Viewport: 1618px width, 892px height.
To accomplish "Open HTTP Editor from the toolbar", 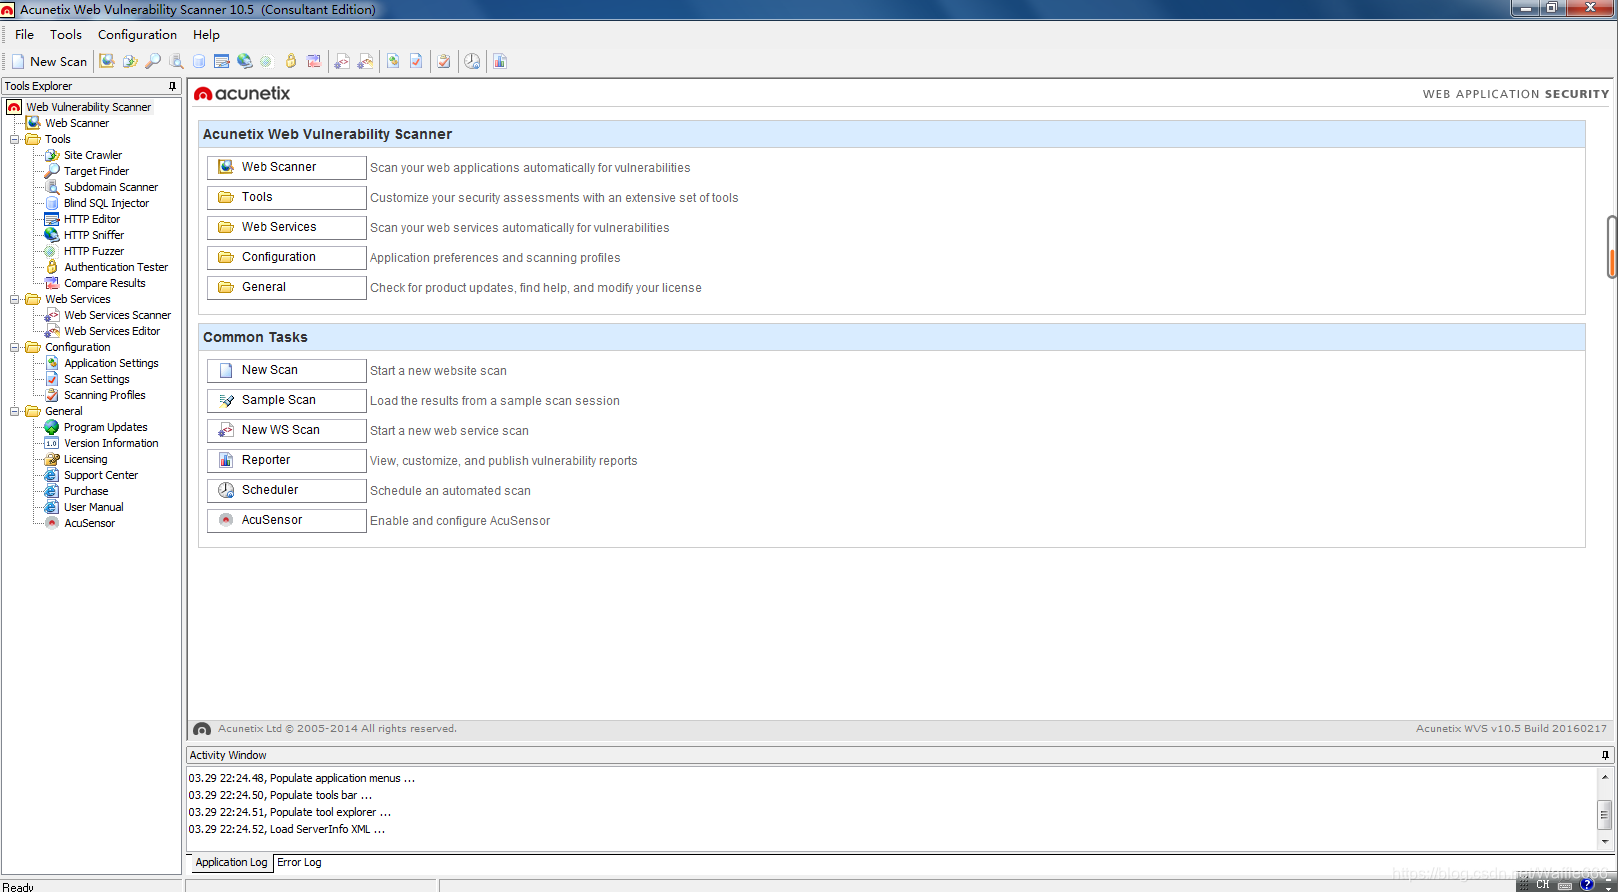I will [x=222, y=61].
